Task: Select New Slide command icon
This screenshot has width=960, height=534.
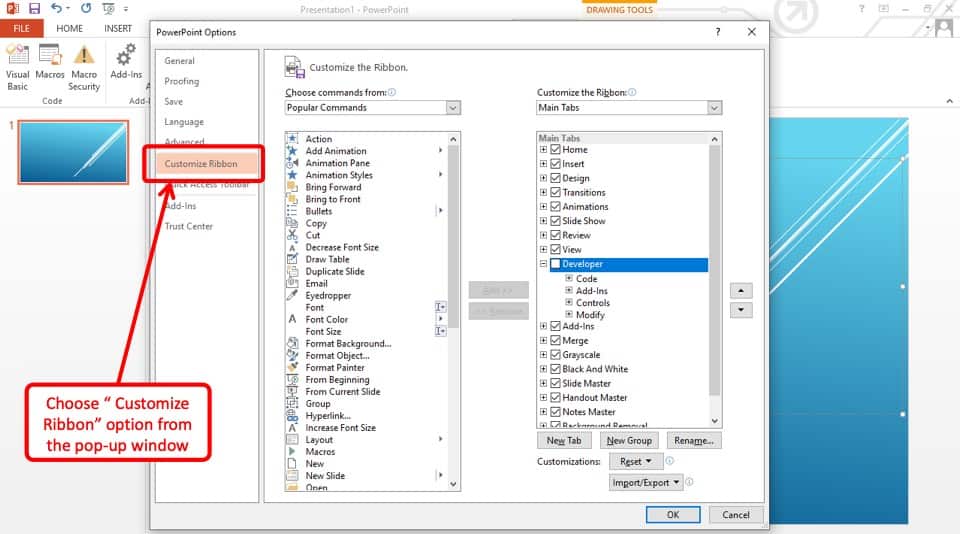Action: click(x=292, y=475)
